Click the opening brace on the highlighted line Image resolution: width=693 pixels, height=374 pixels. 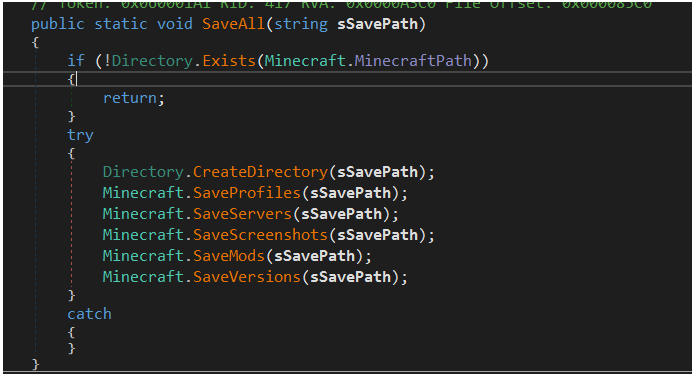coord(71,79)
